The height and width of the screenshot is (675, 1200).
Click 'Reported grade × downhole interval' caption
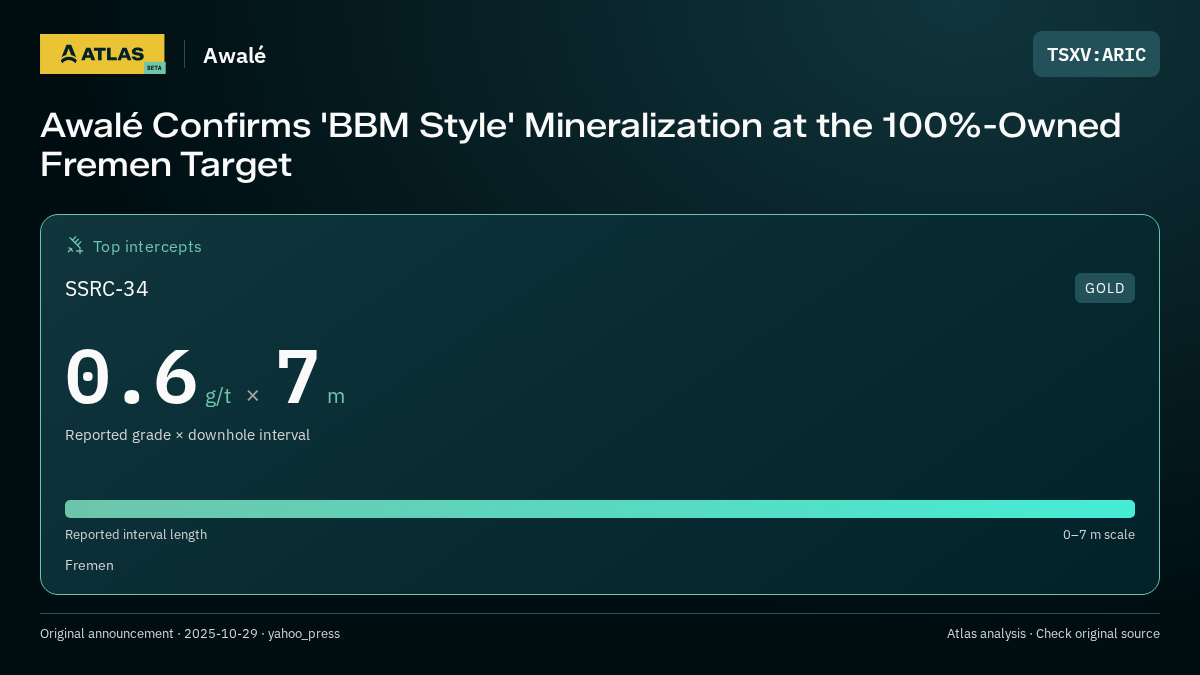188,435
